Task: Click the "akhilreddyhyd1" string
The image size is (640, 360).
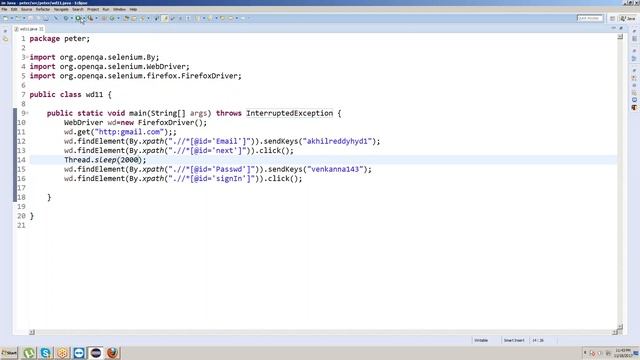Action: 337,141
